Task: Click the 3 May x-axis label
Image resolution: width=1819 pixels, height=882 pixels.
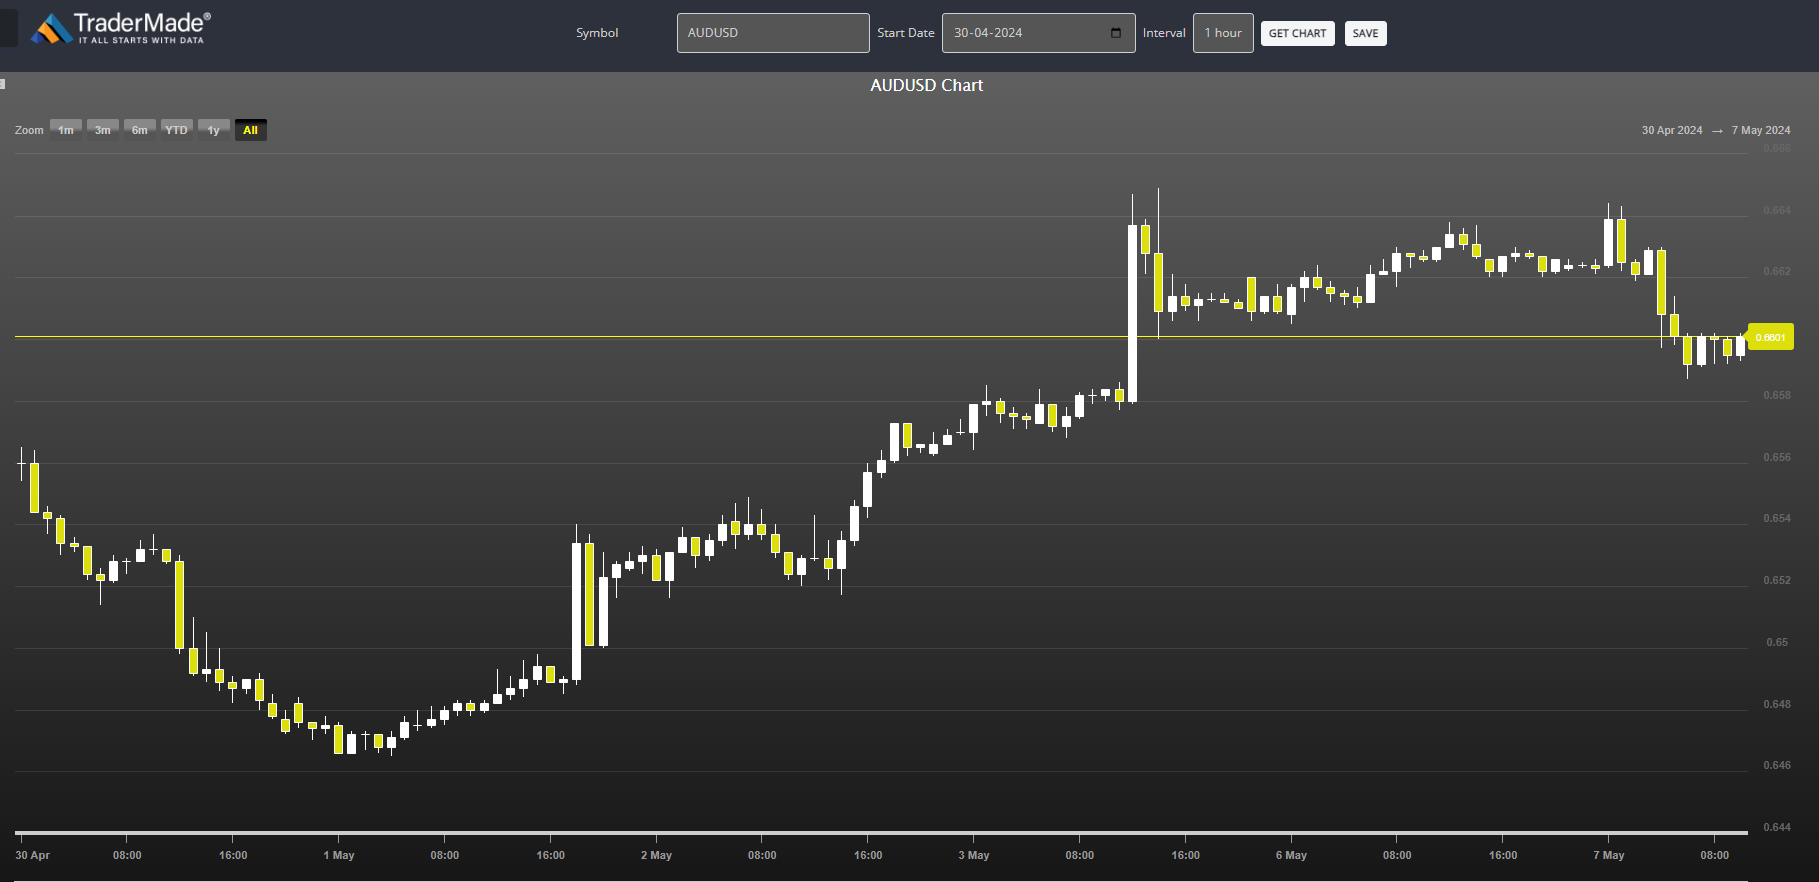Action: coord(974,855)
